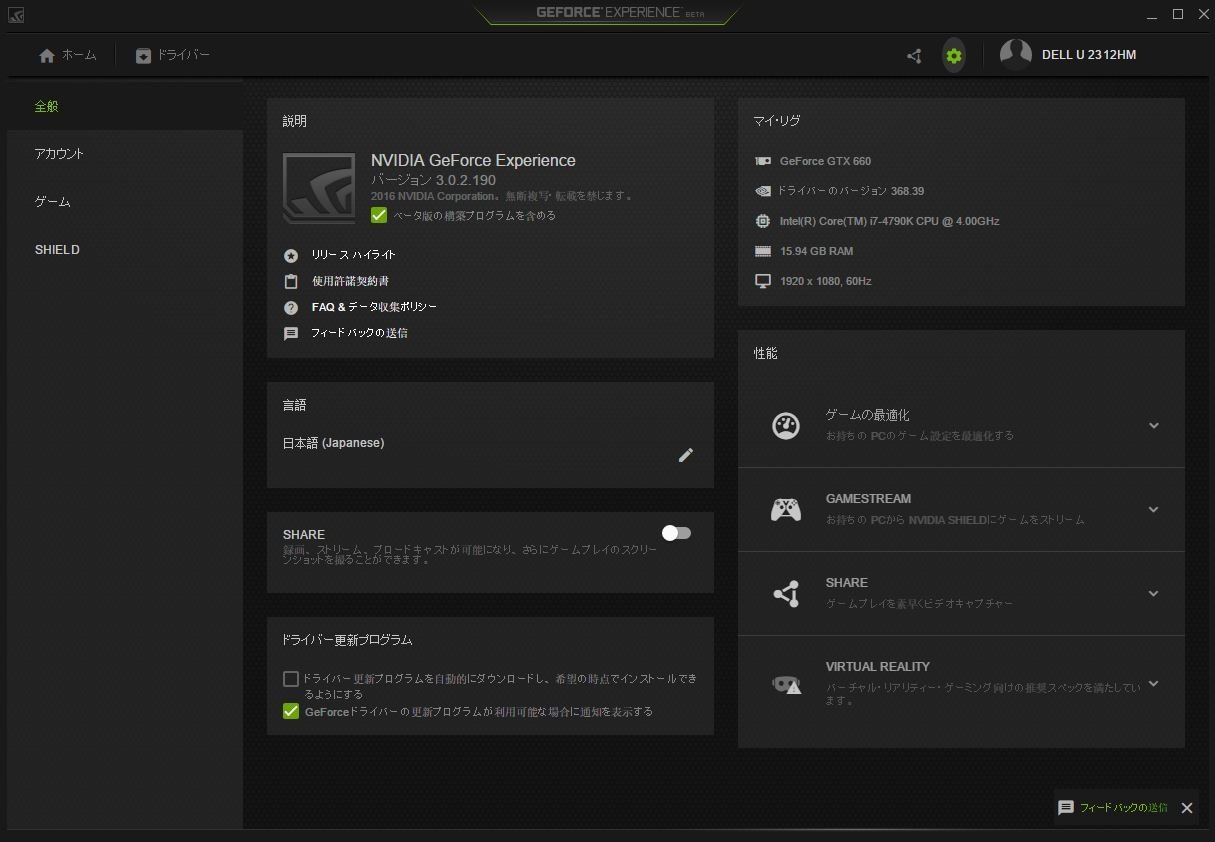Uncheck the include beta features checkbox

(379, 215)
